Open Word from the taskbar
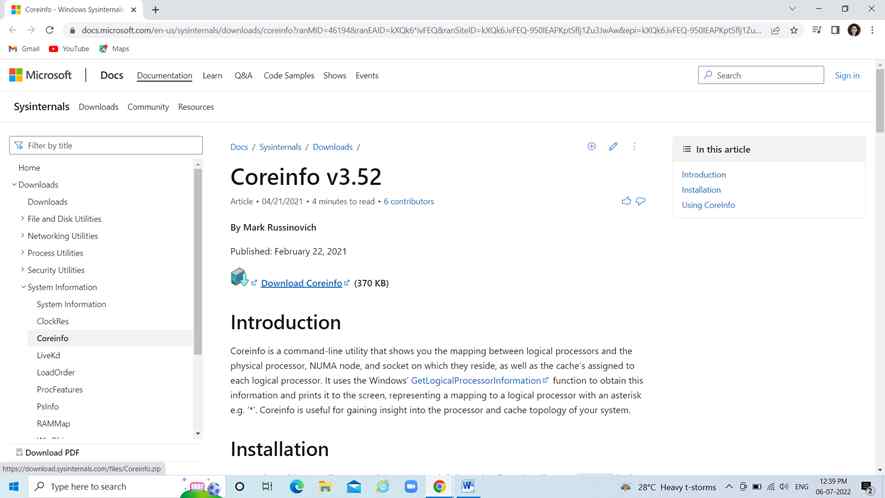 pyautogui.click(x=467, y=486)
